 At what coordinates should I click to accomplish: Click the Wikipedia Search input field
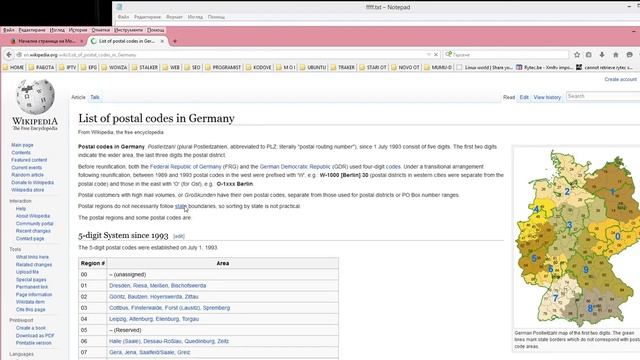(x=603, y=96)
